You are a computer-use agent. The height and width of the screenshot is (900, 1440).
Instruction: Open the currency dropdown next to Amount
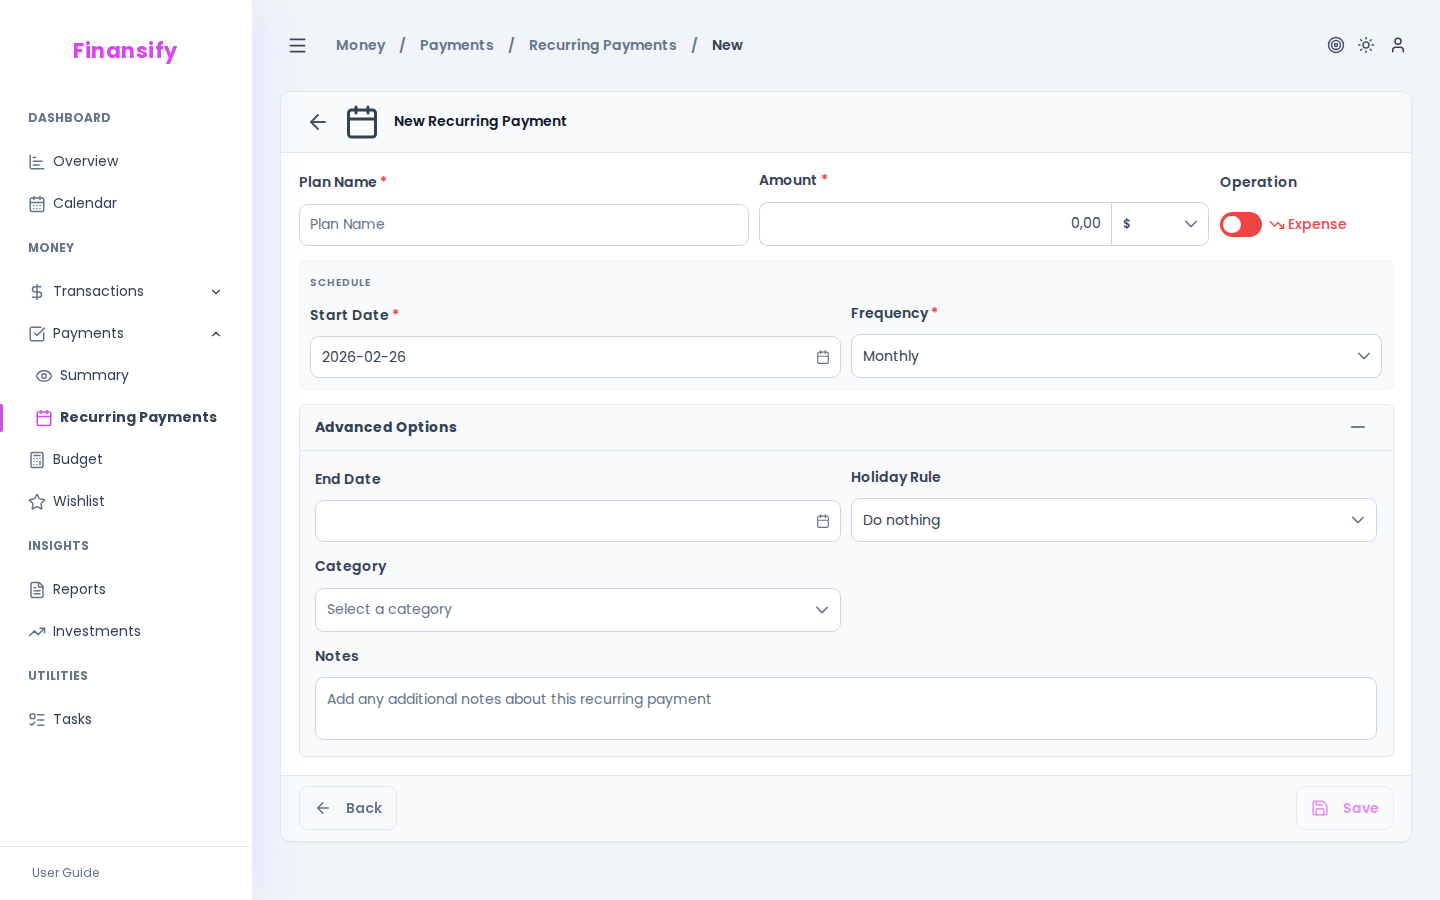point(1160,224)
